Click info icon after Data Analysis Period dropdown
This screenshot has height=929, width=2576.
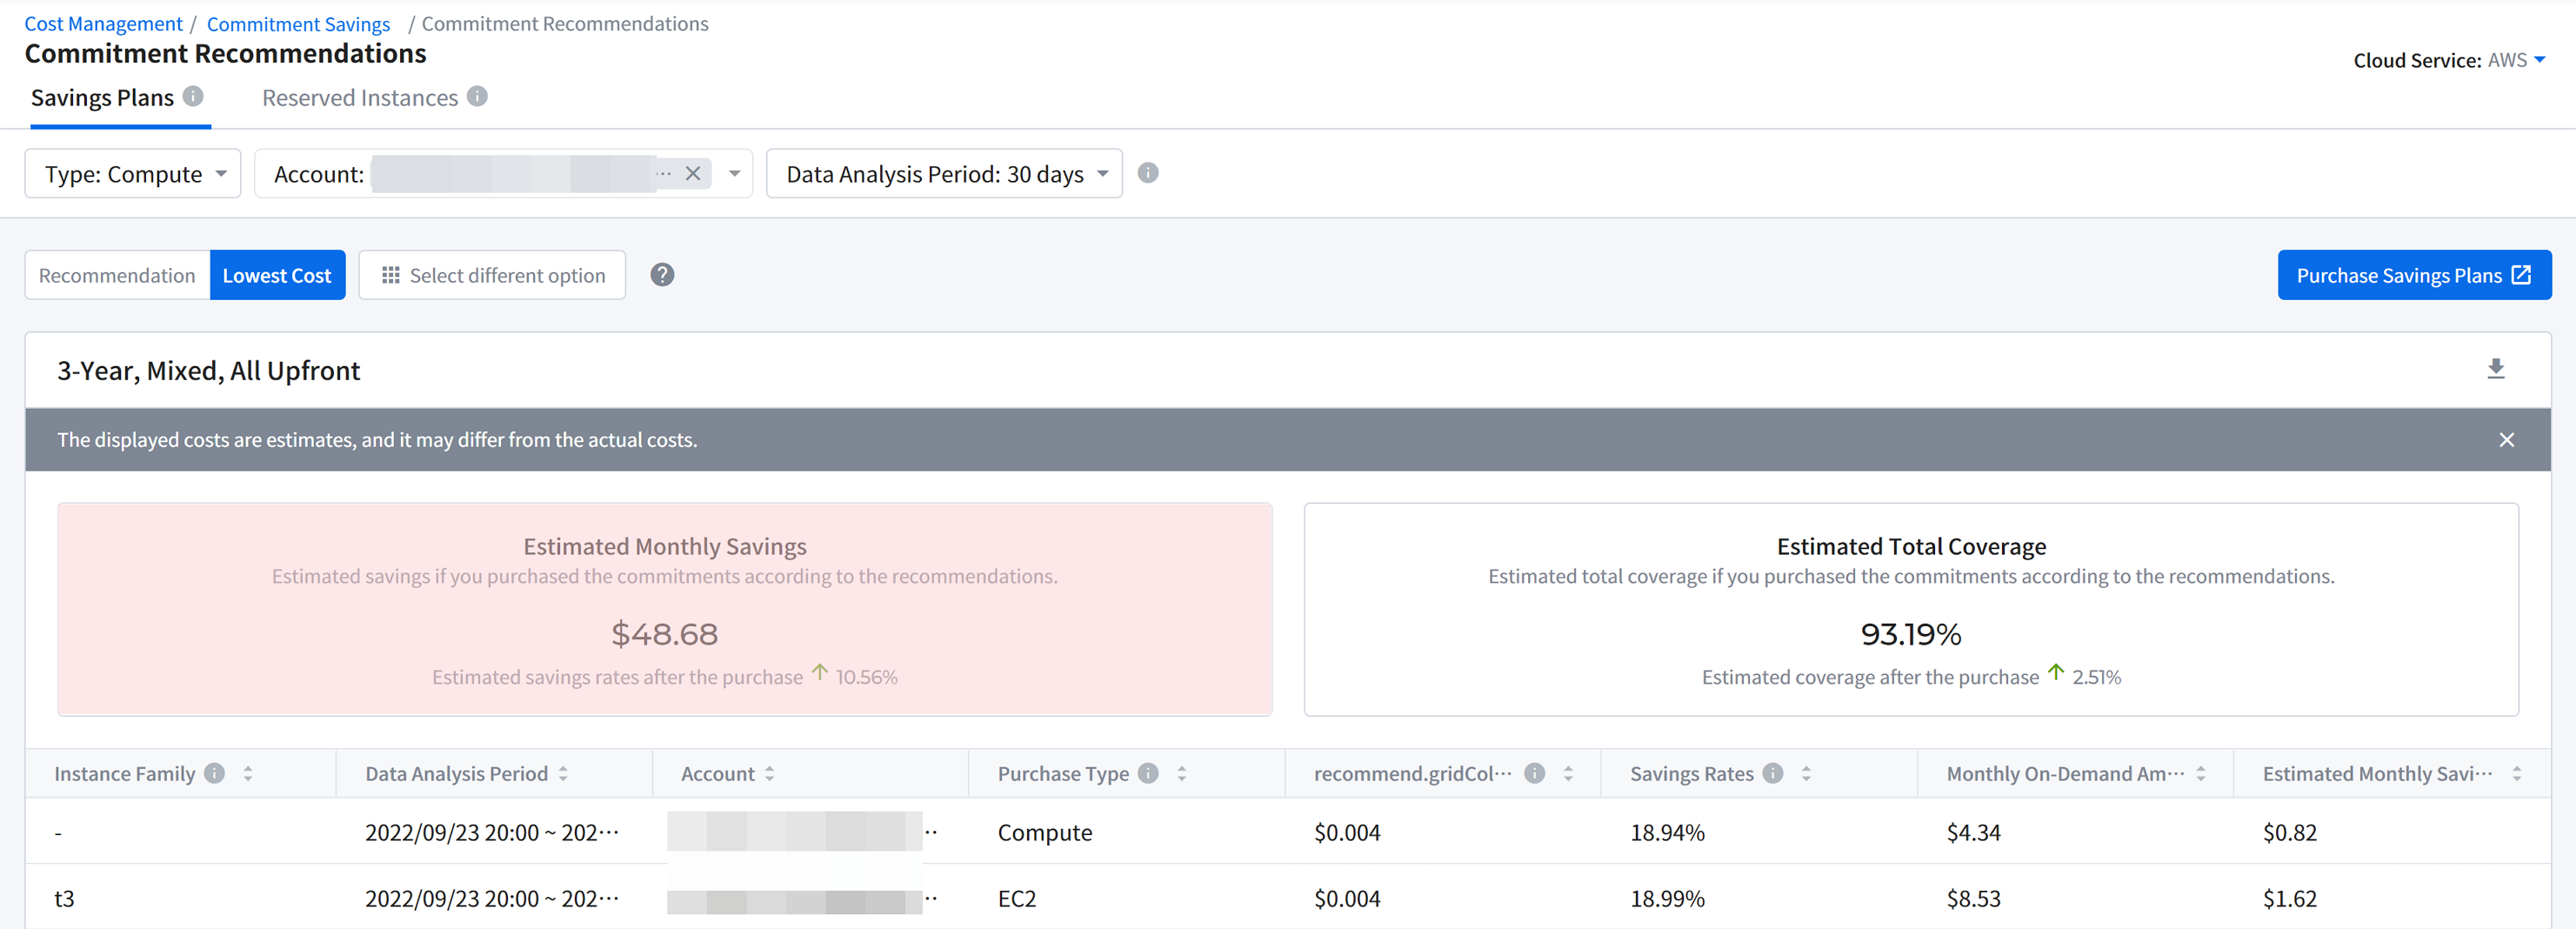(x=1148, y=173)
